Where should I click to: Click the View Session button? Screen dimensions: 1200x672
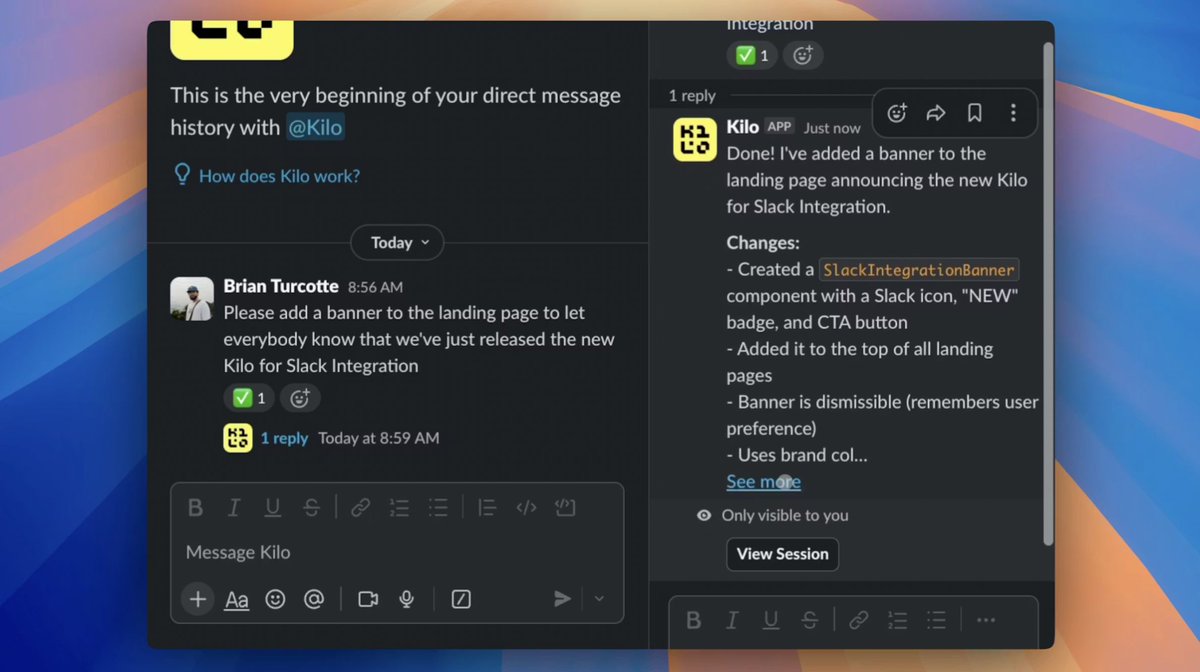tap(782, 554)
